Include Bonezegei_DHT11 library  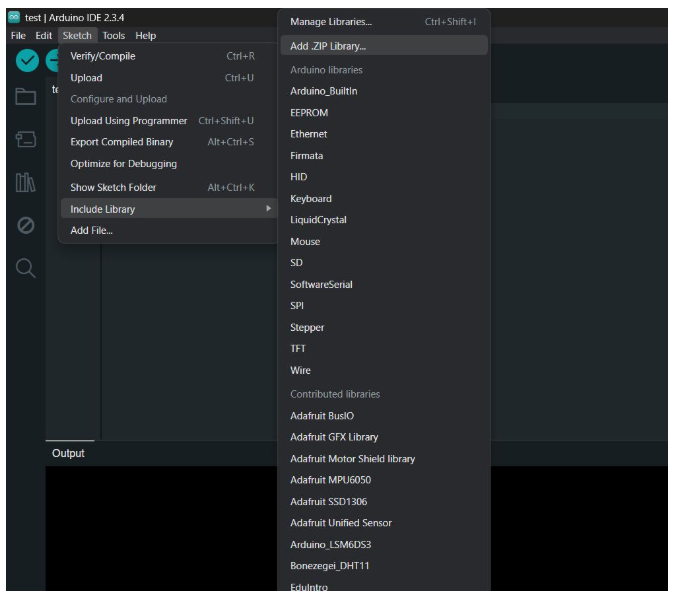pos(384,566)
